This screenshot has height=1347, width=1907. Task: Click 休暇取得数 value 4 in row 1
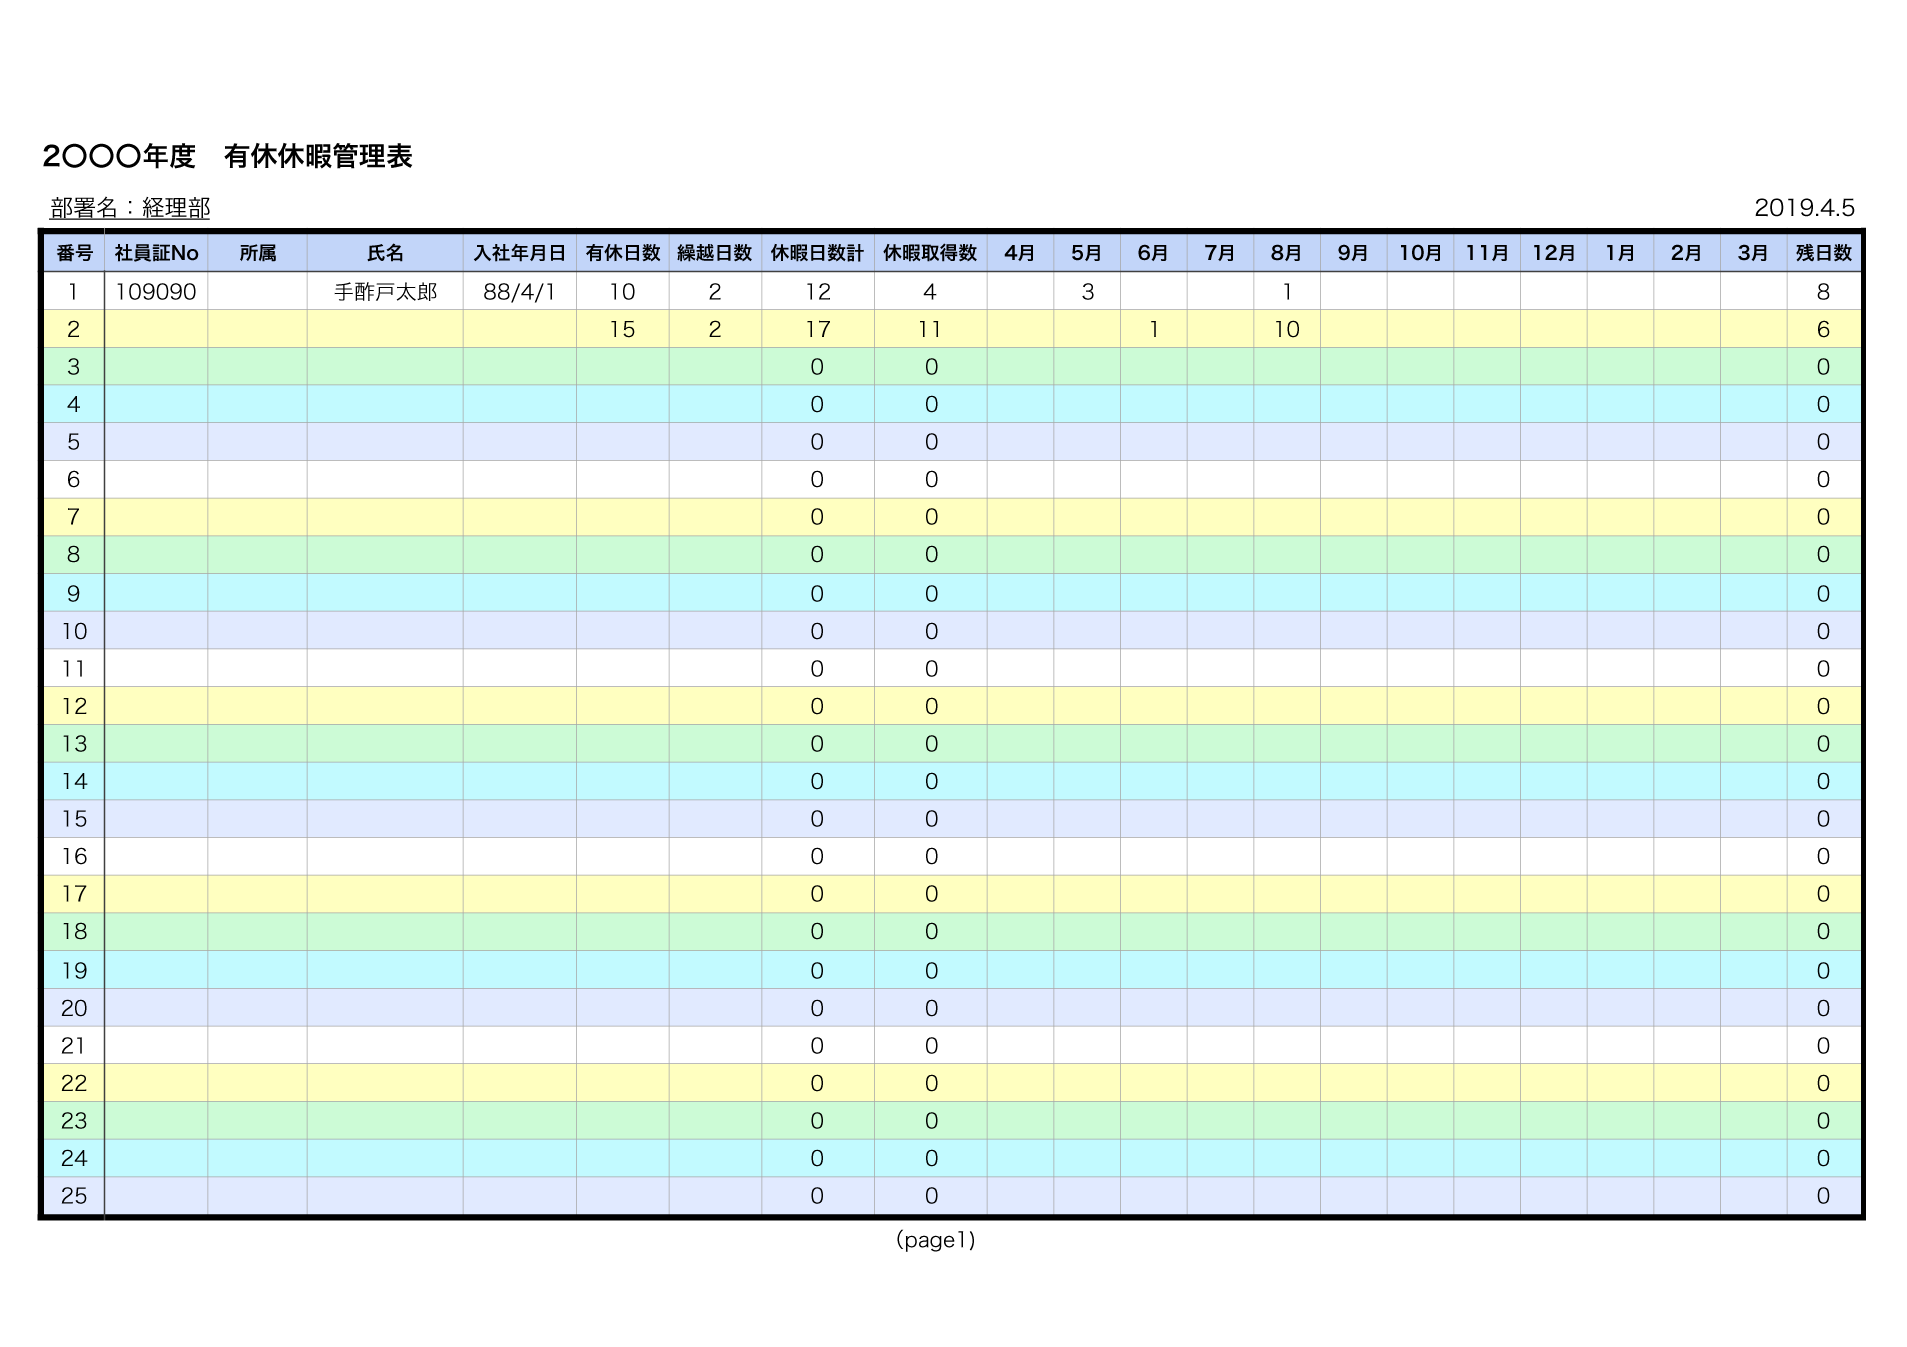click(930, 292)
